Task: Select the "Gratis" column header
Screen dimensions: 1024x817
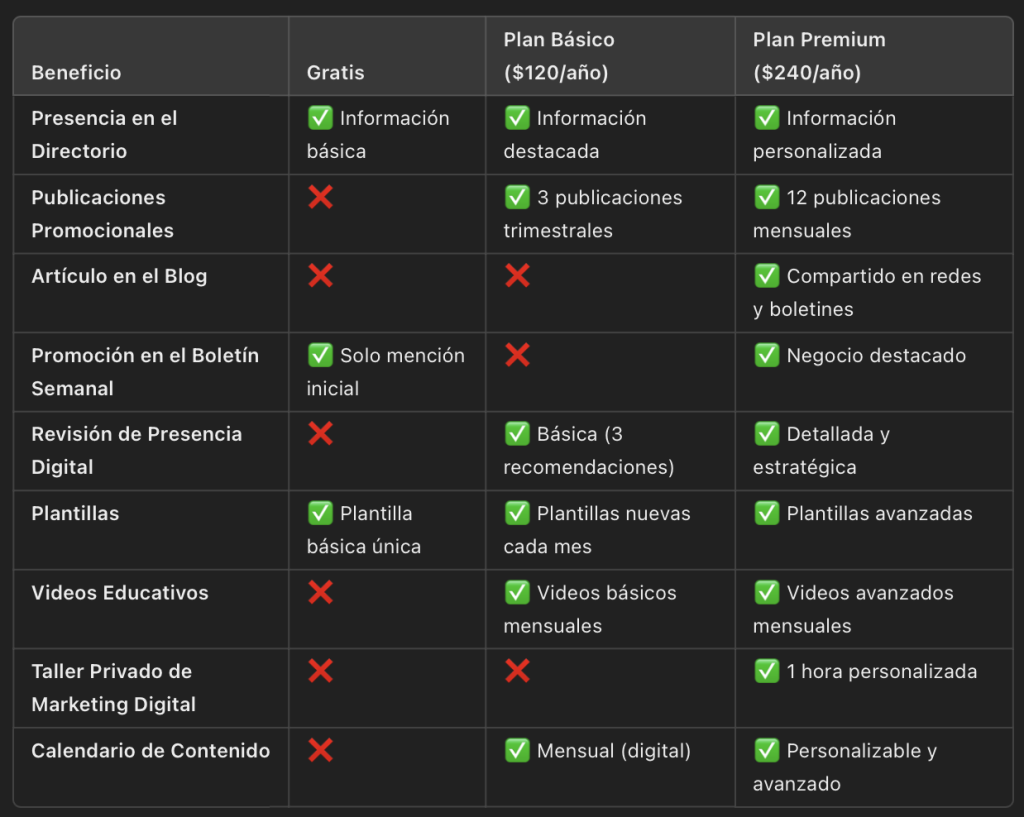Action: coord(335,73)
